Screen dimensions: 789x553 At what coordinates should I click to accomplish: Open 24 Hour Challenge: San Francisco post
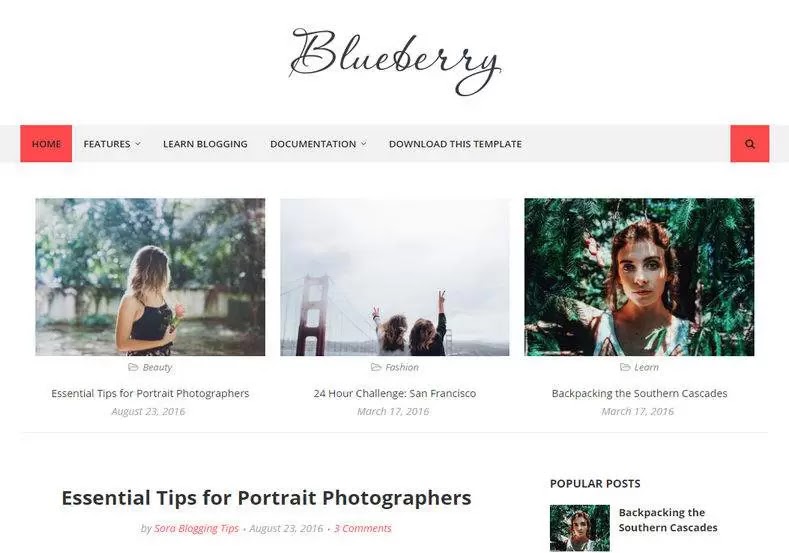point(394,393)
